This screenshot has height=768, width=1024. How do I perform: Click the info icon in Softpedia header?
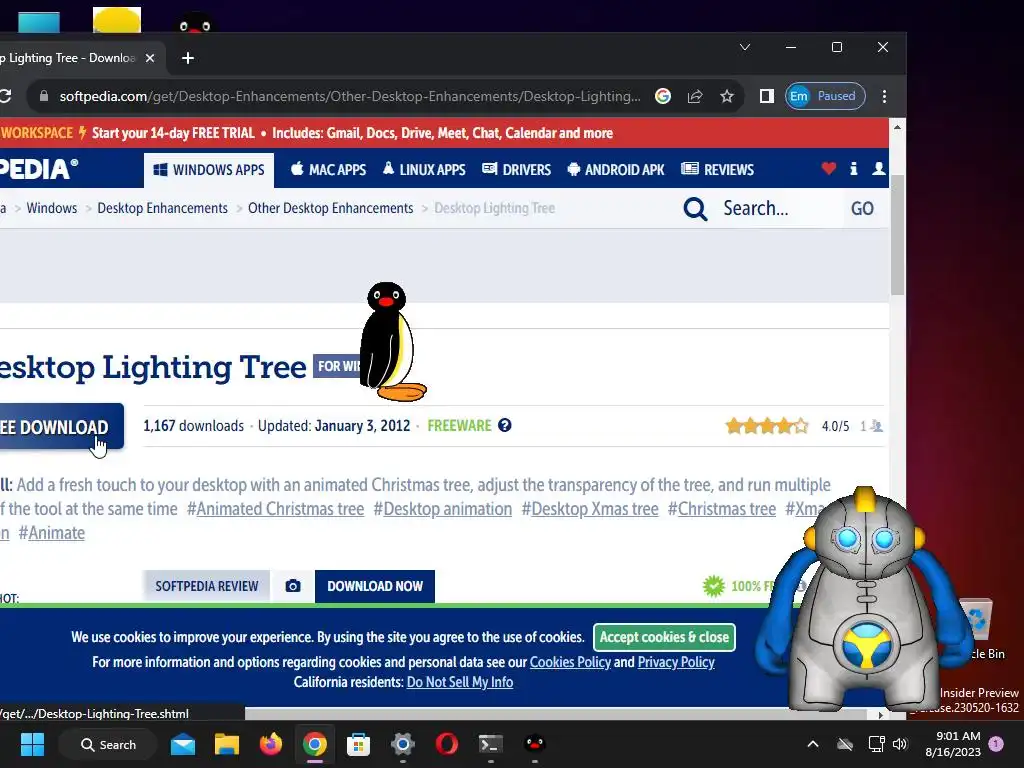pyautogui.click(x=854, y=168)
